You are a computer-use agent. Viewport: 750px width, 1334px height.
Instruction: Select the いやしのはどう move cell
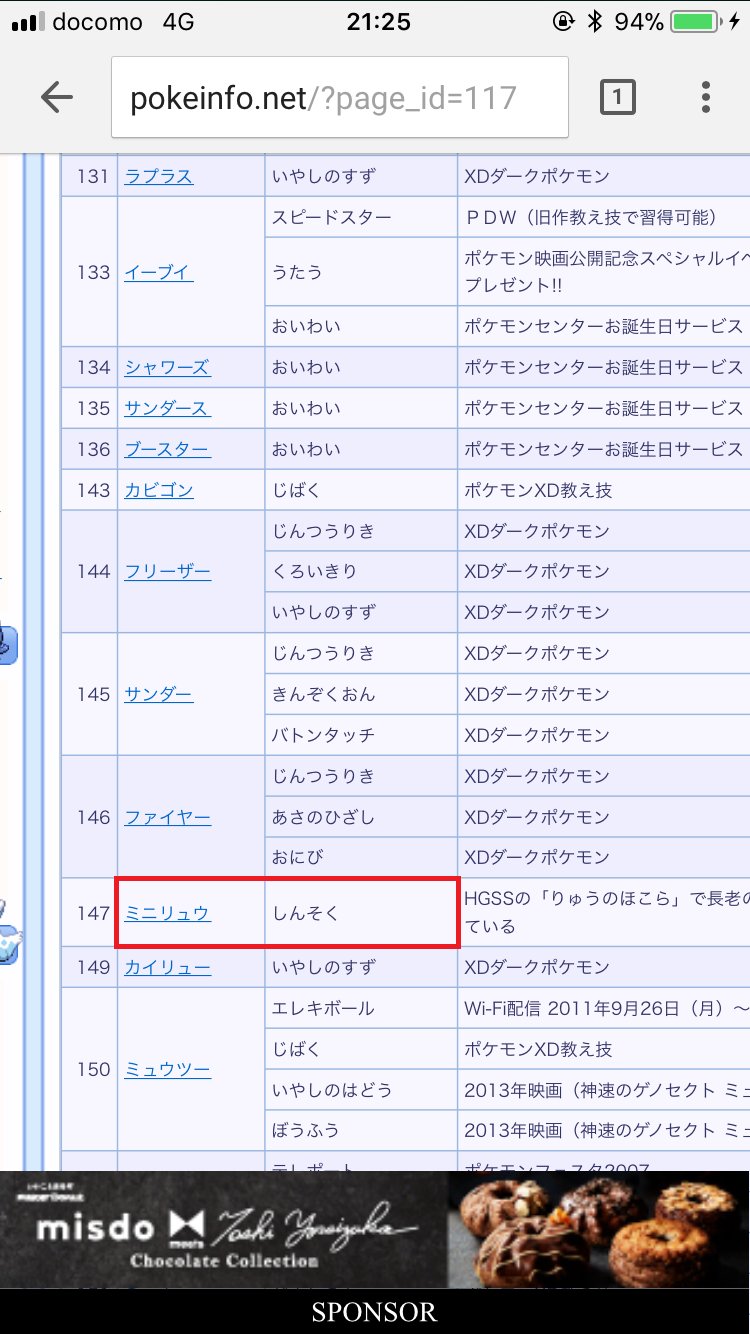point(361,1090)
